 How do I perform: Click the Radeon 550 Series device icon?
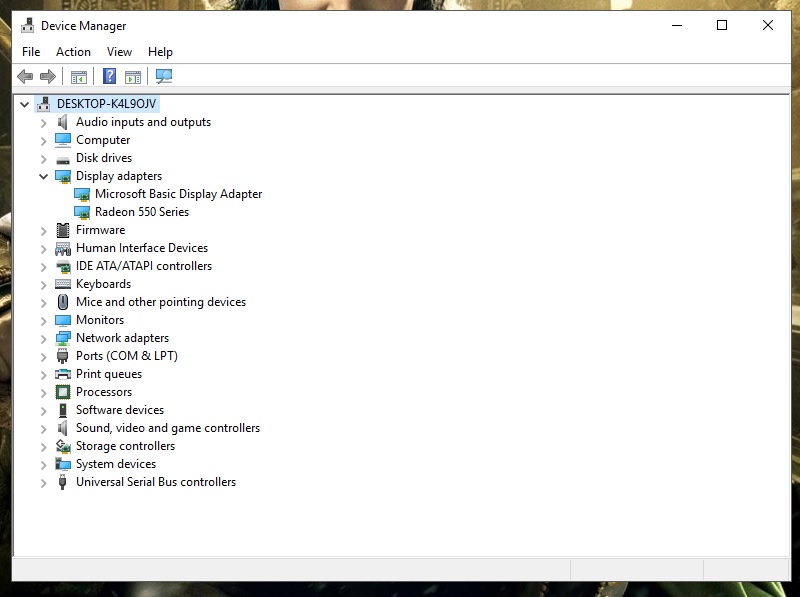[x=82, y=212]
